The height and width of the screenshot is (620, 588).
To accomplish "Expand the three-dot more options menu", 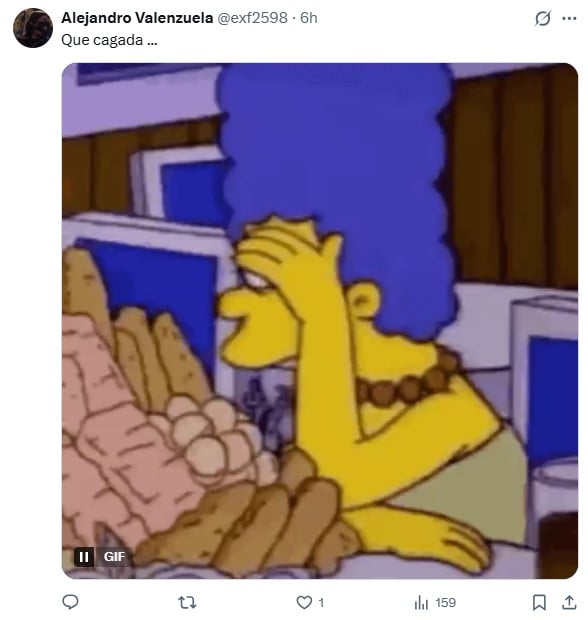I will click(x=569, y=18).
